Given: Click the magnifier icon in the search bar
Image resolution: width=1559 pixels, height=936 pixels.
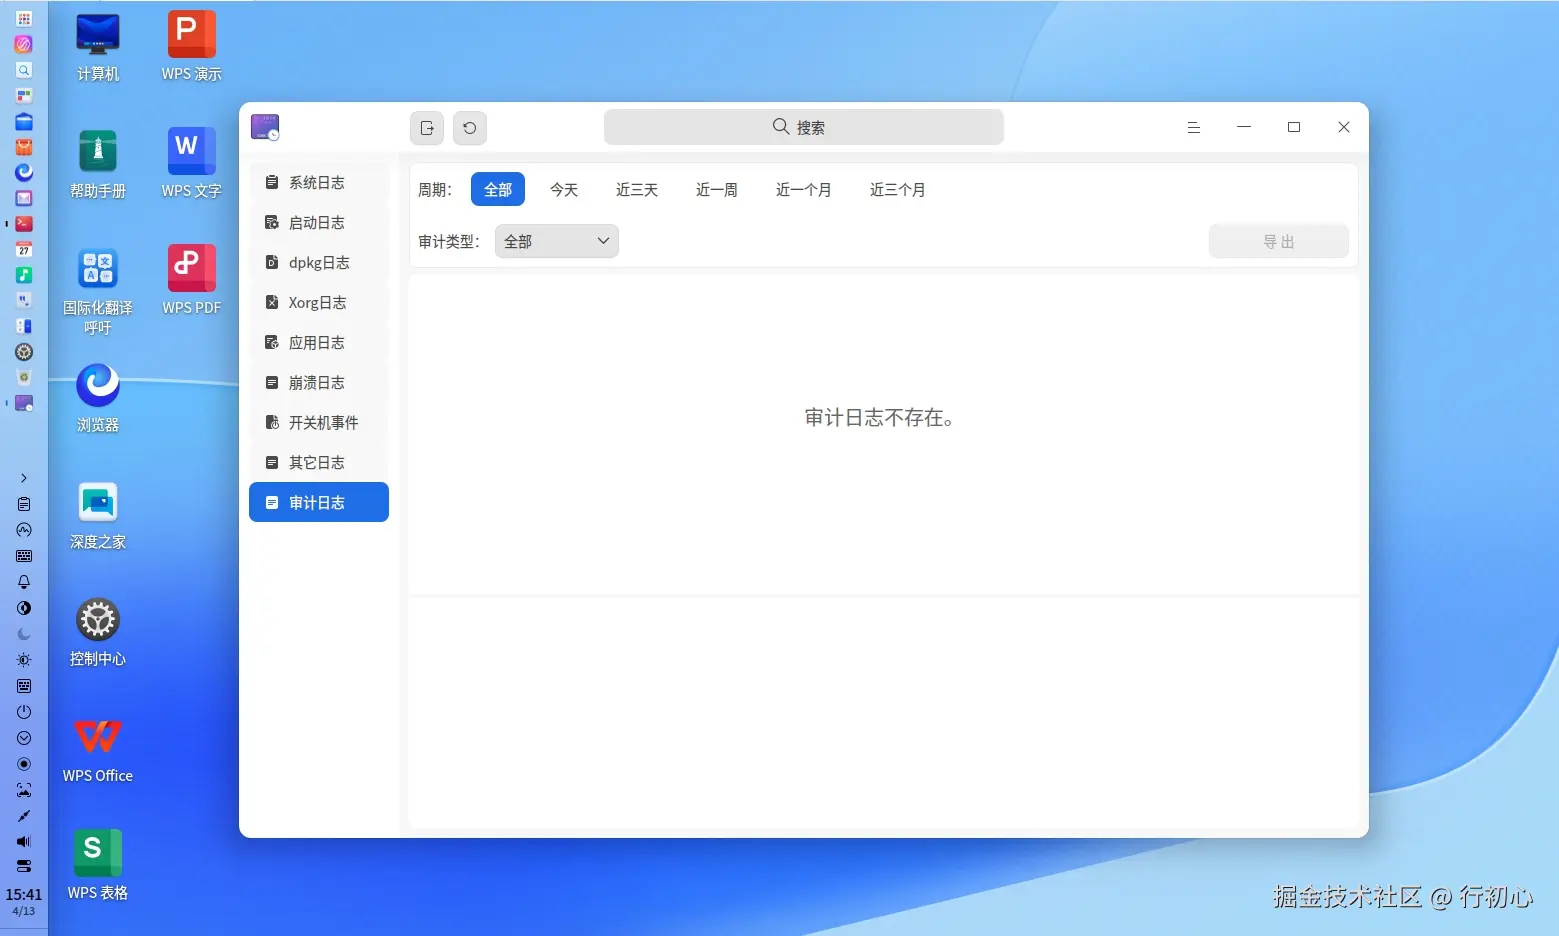Looking at the screenshot, I should click(x=779, y=126).
